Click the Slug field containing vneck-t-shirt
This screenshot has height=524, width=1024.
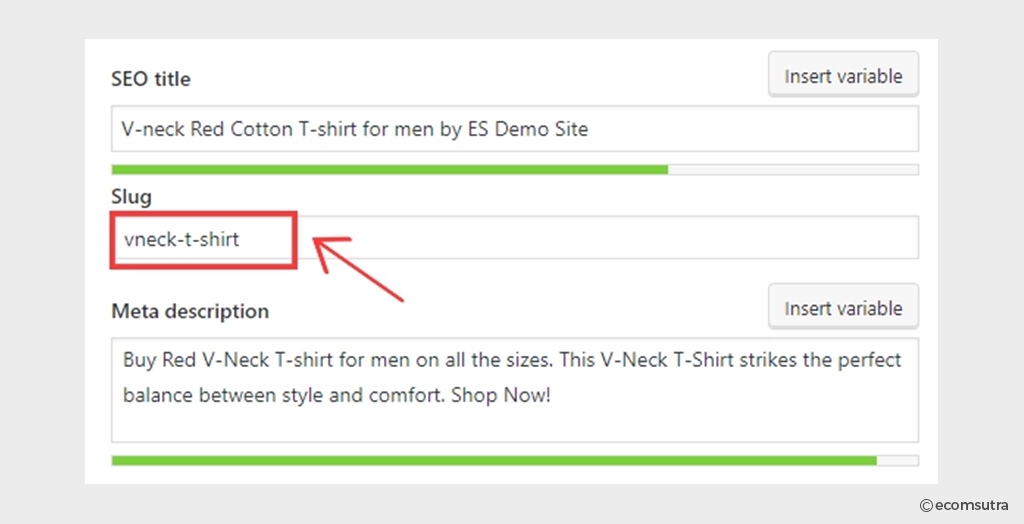pyautogui.click(x=515, y=238)
